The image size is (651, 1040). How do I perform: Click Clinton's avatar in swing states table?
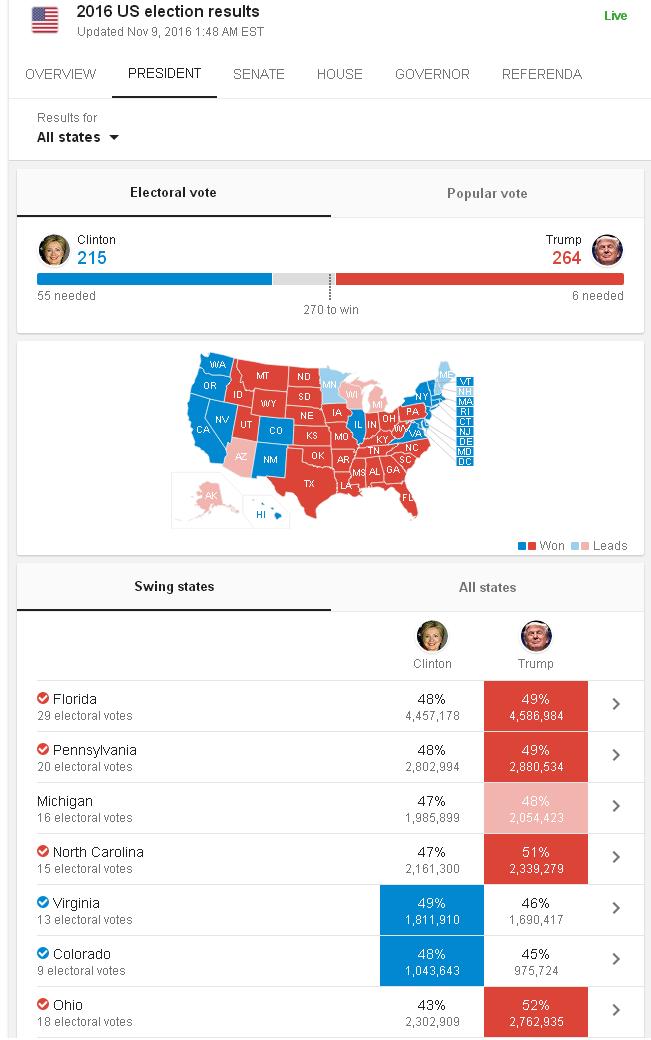coord(432,636)
